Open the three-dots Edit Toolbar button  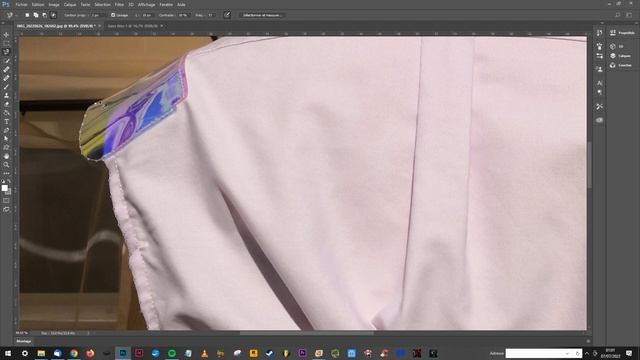pyautogui.click(x=6, y=173)
